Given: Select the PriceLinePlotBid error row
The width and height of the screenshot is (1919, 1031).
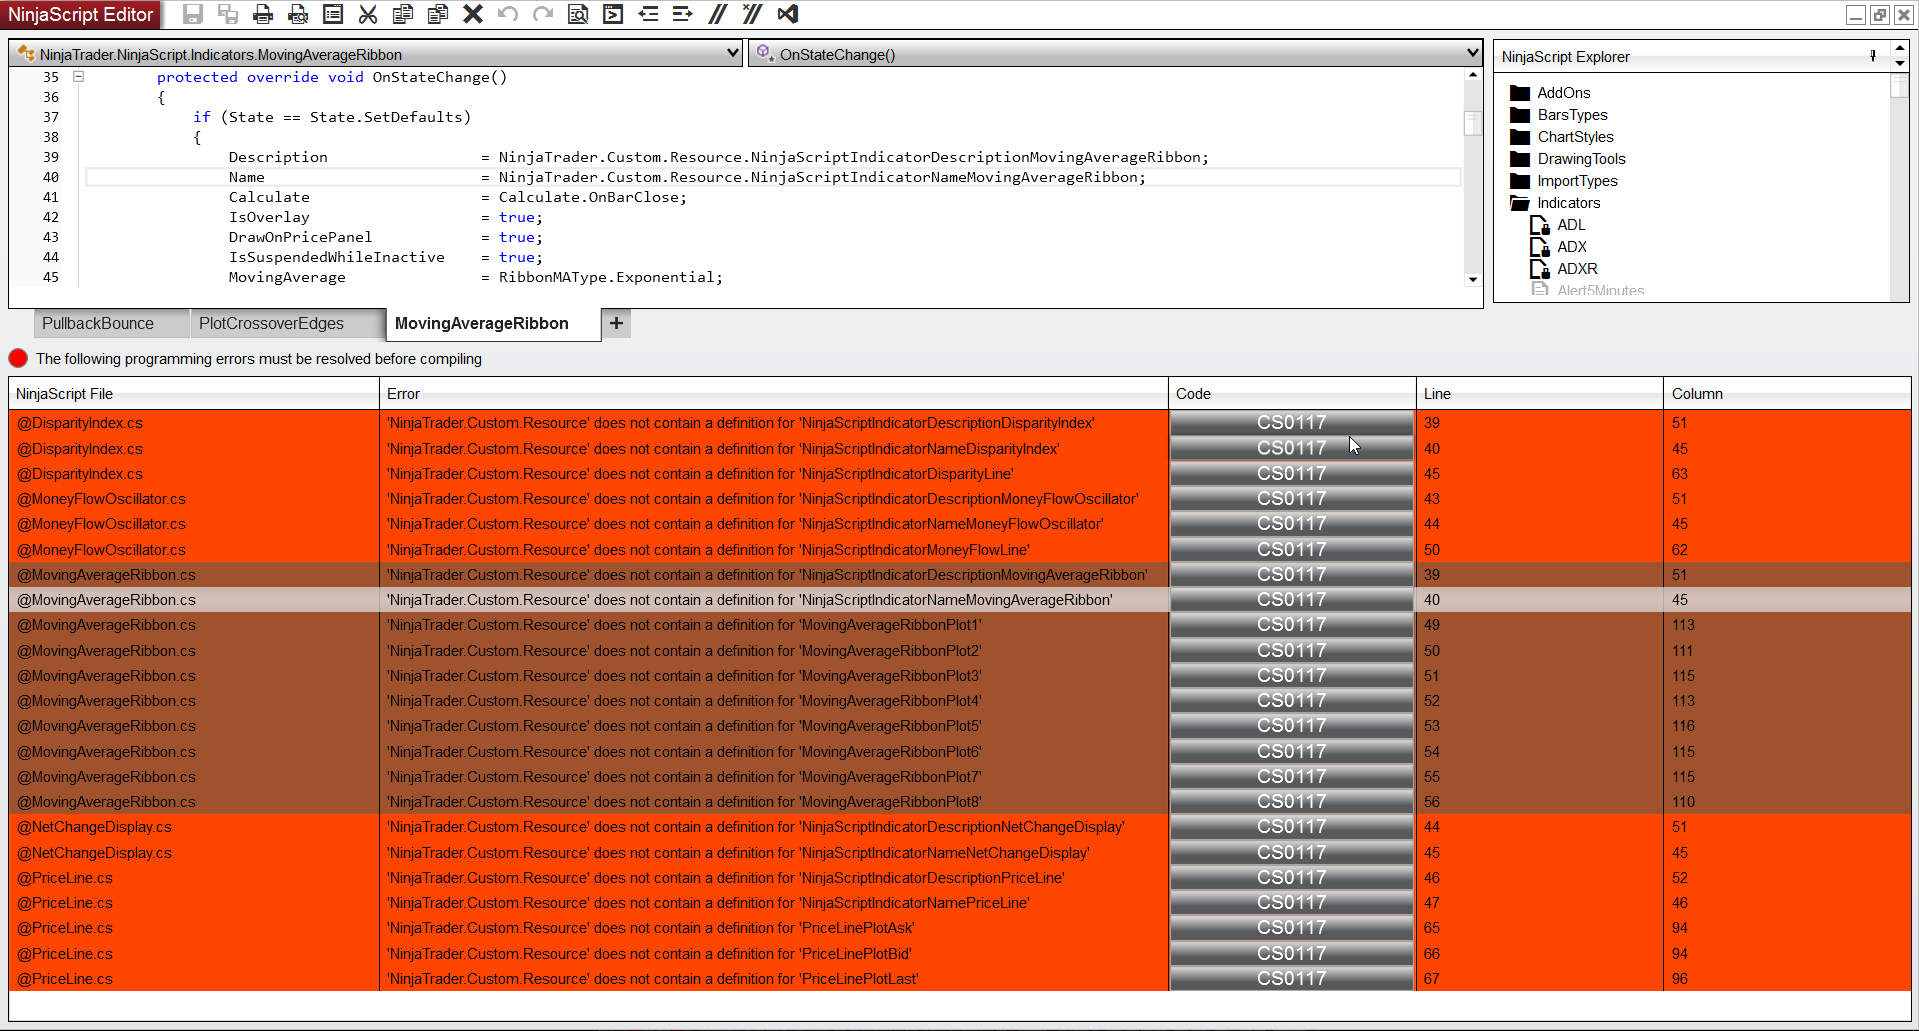Looking at the screenshot, I should 960,954.
